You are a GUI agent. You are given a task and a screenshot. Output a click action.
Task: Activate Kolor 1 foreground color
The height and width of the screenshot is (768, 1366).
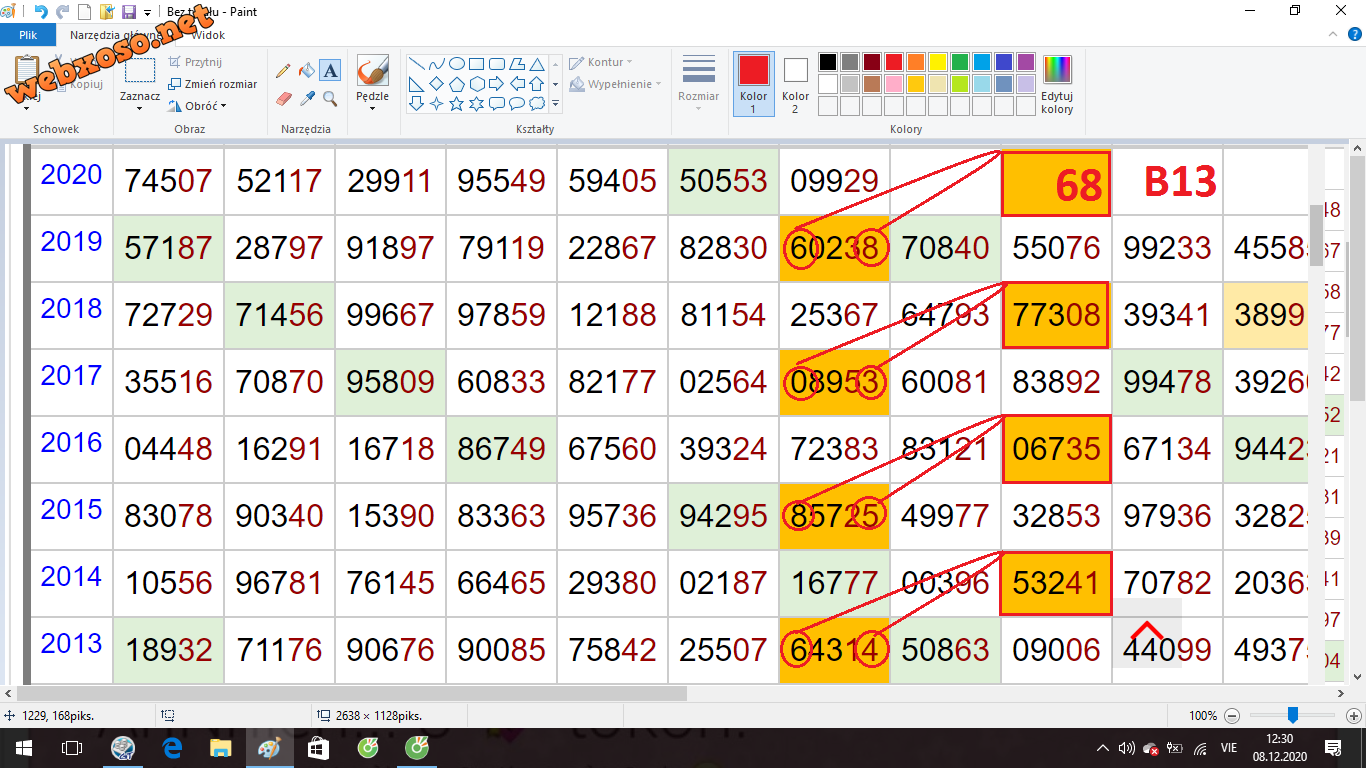pyautogui.click(x=753, y=83)
